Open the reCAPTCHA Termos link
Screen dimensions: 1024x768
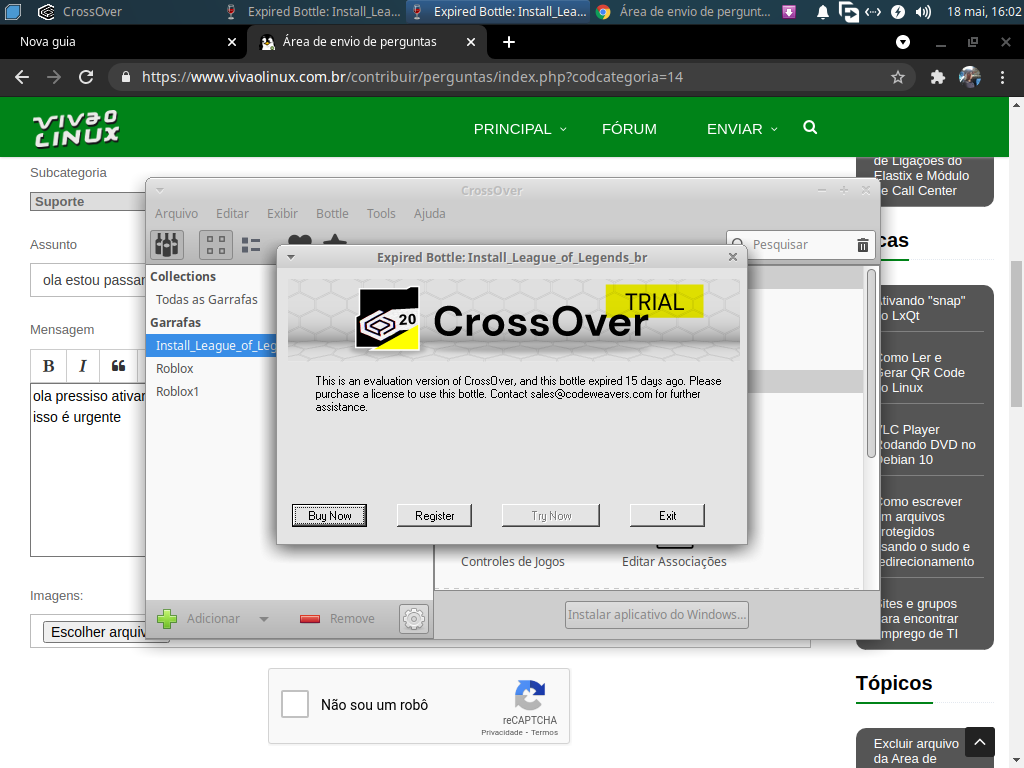pyautogui.click(x=545, y=733)
